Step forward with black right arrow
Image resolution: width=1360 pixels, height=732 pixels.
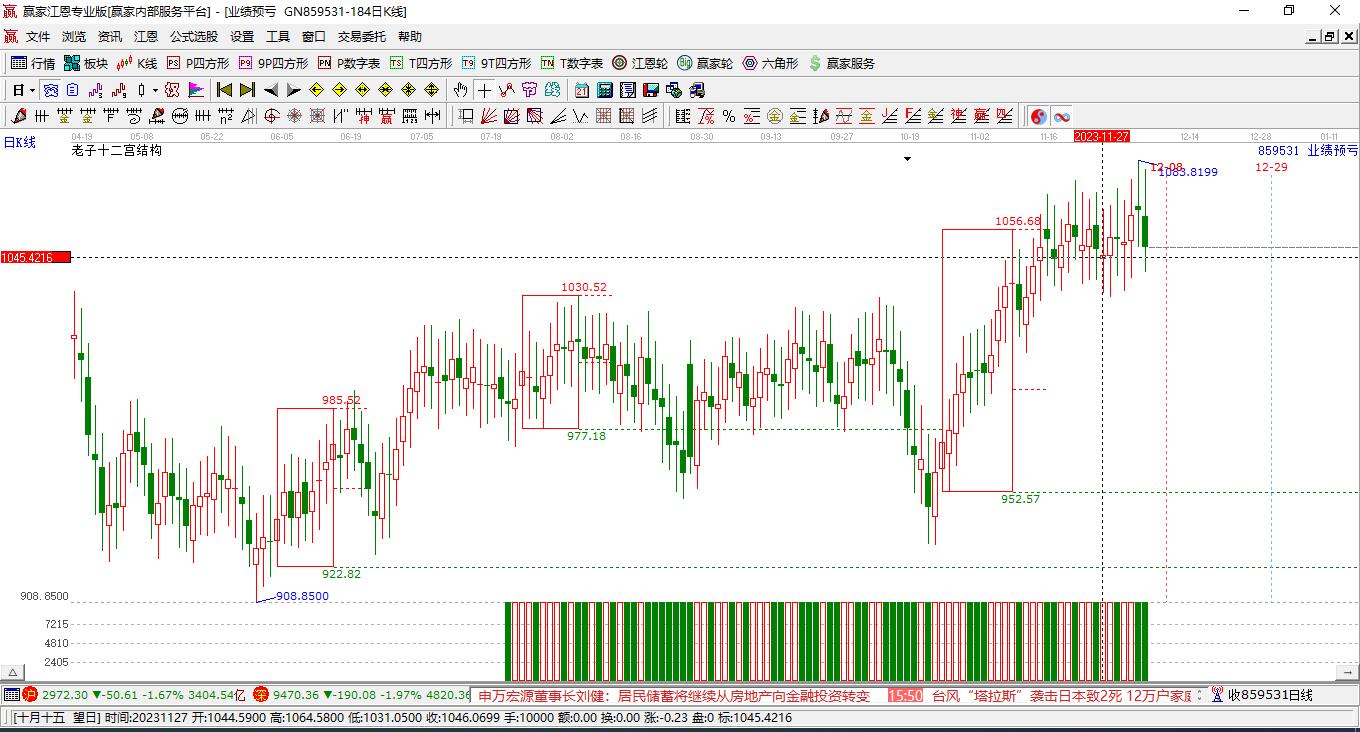pyautogui.click(x=293, y=90)
